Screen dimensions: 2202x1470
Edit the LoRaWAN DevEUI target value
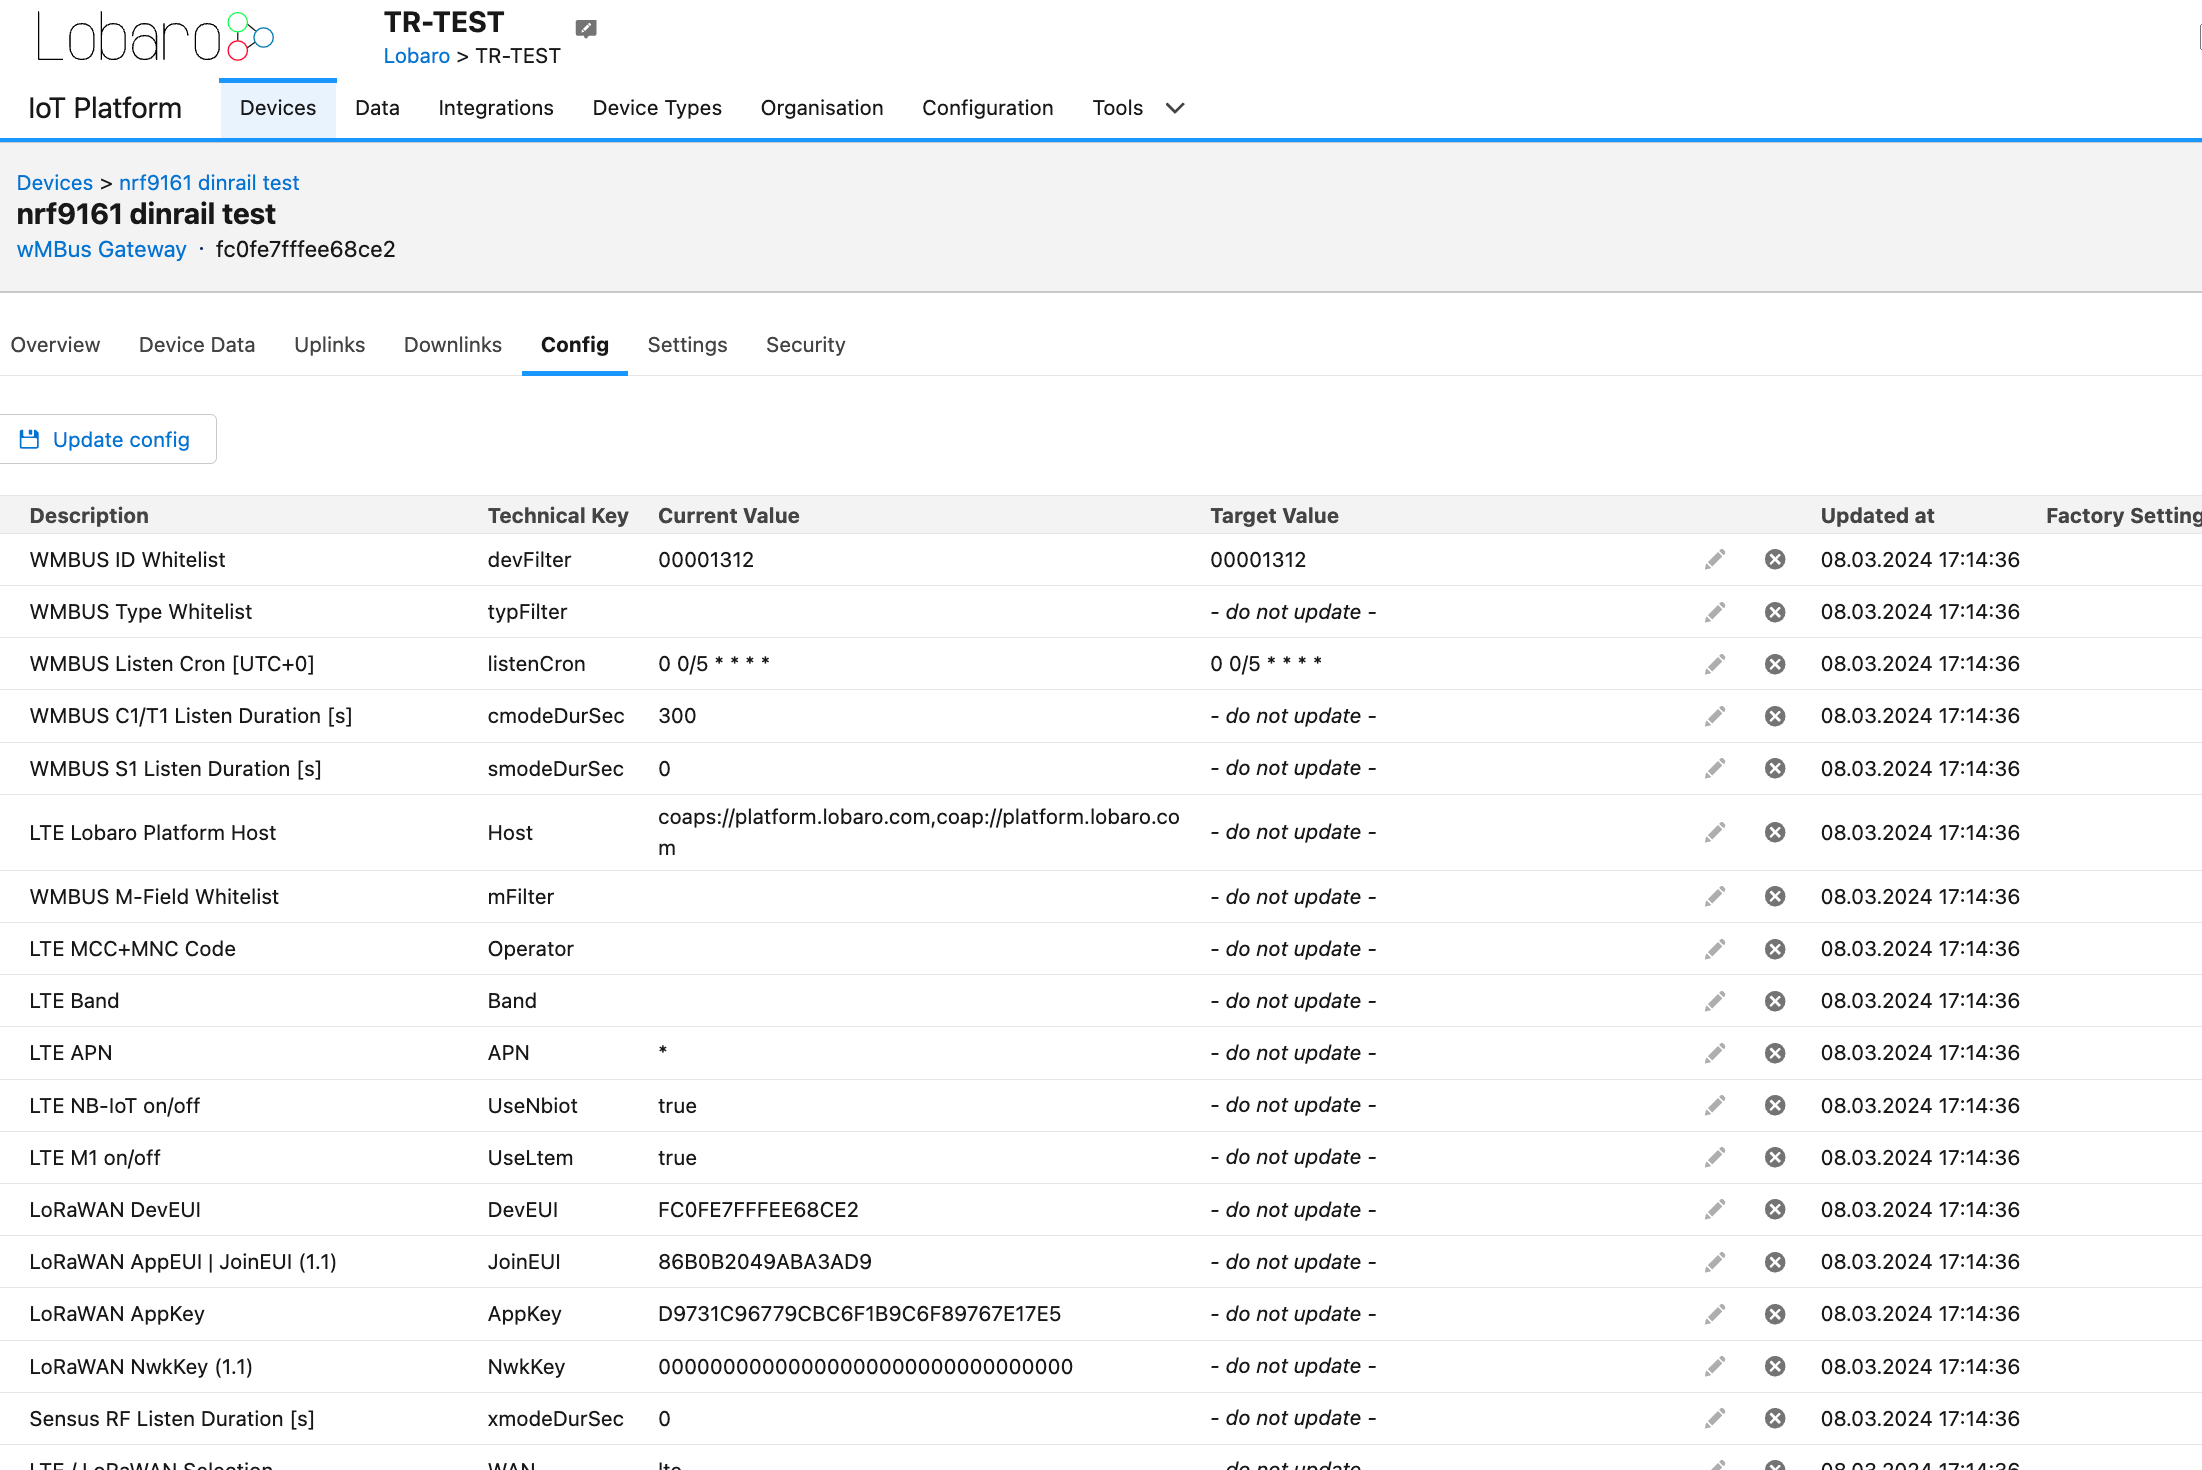click(1714, 1209)
